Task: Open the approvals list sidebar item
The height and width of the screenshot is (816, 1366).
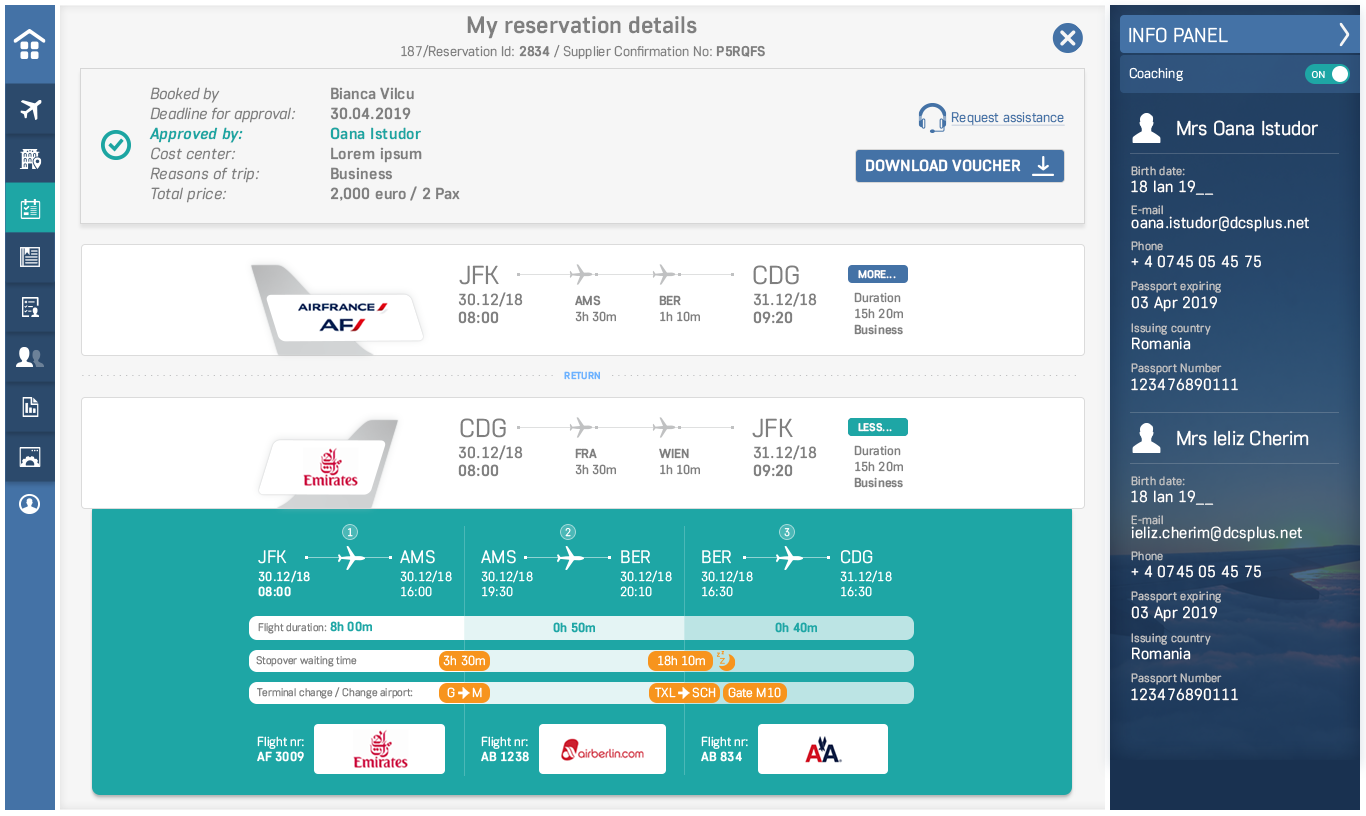Action: pyautogui.click(x=30, y=307)
